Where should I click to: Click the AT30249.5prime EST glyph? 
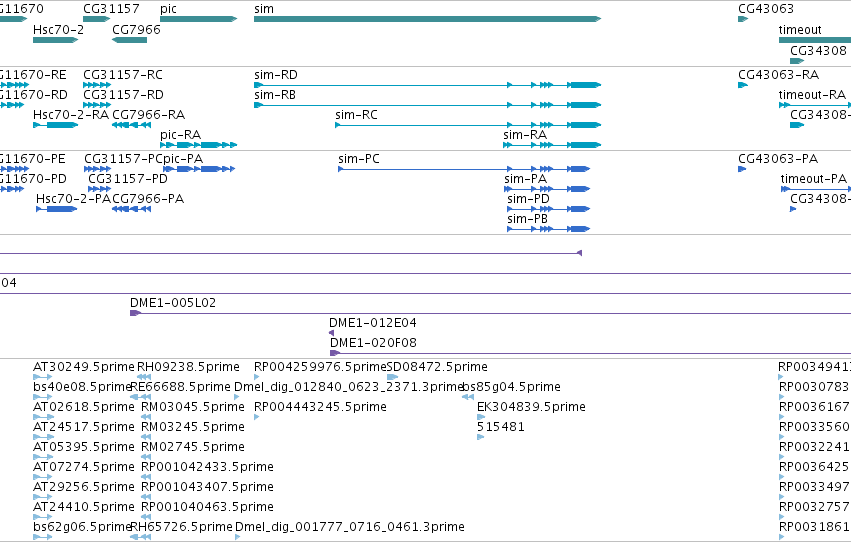click(x=42, y=377)
